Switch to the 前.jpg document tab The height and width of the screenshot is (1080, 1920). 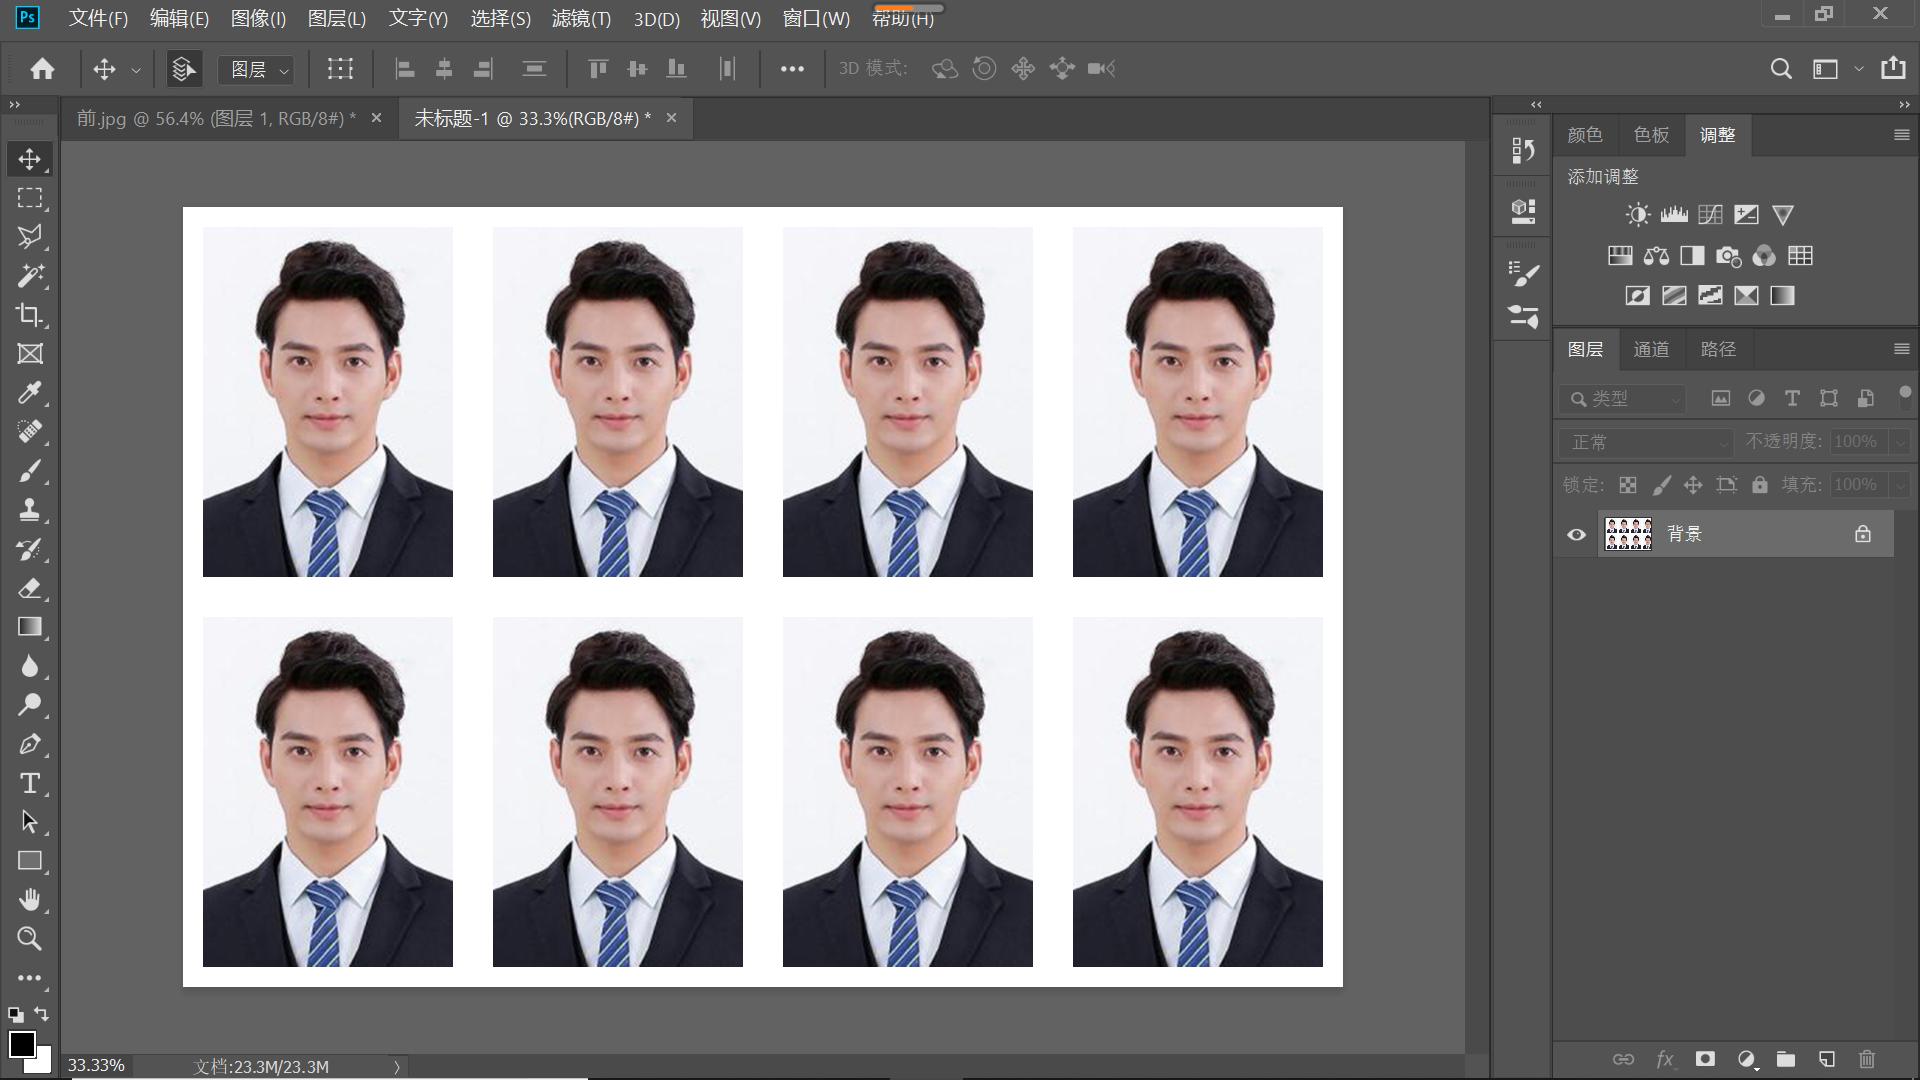pos(215,118)
